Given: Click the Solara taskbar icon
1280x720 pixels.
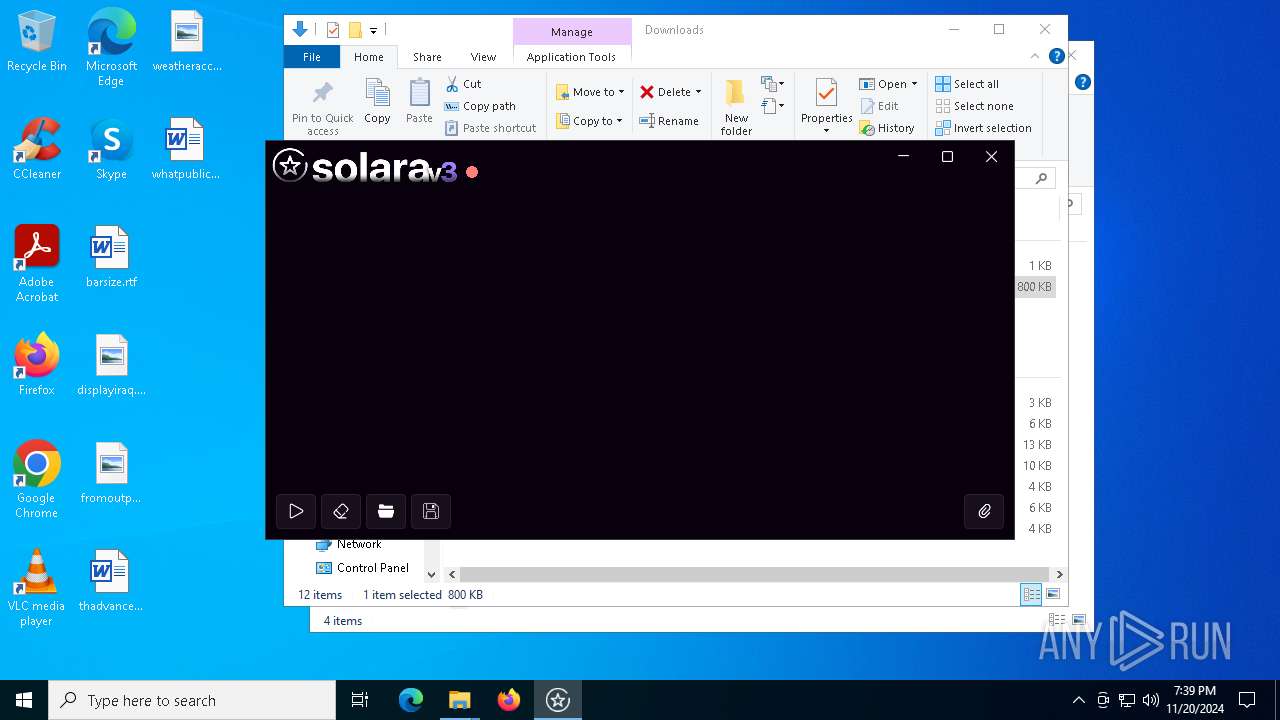Looking at the screenshot, I should [x=558, y=700].
